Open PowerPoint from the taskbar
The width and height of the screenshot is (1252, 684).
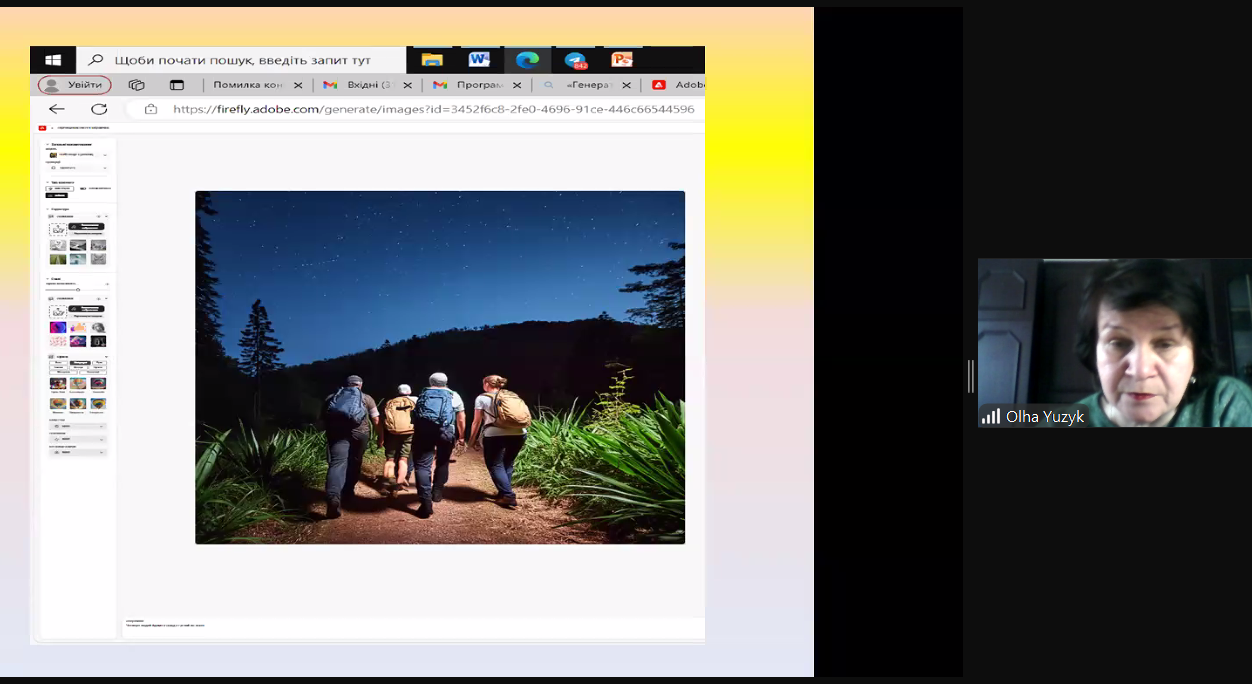click(622, 60)
